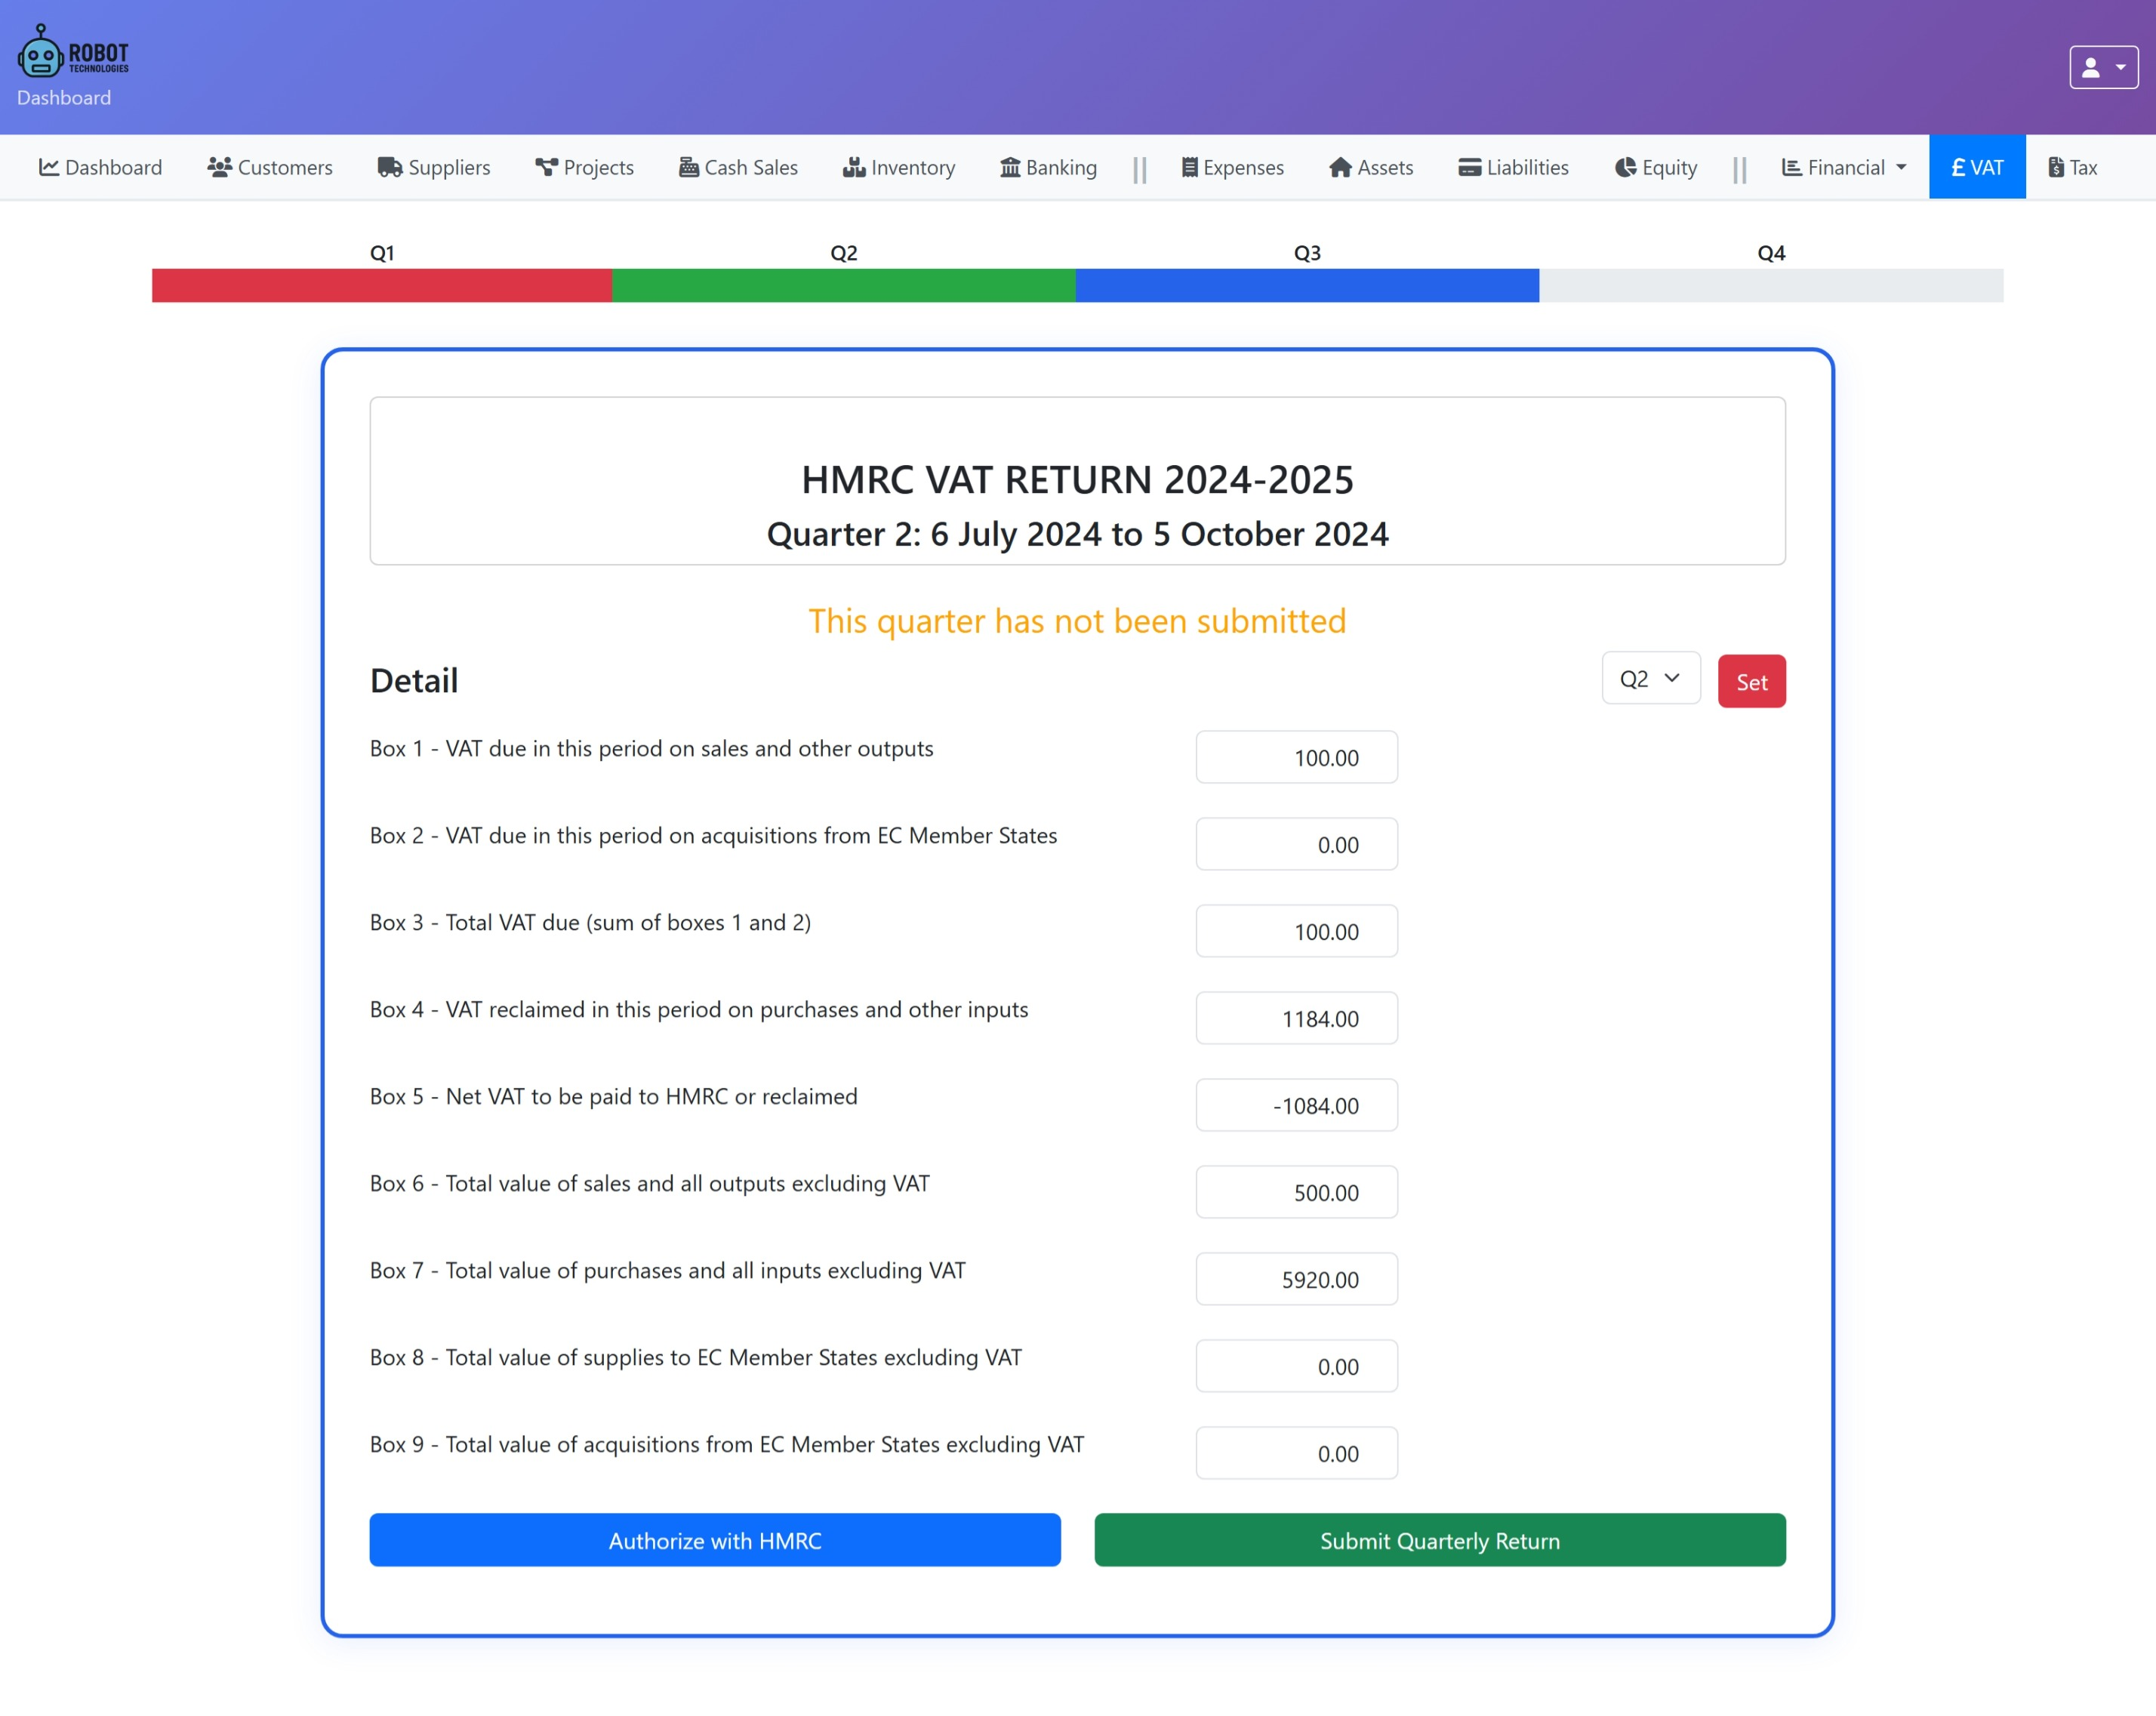Click the Box 7 total purchases field

tap(1296, 1280)
